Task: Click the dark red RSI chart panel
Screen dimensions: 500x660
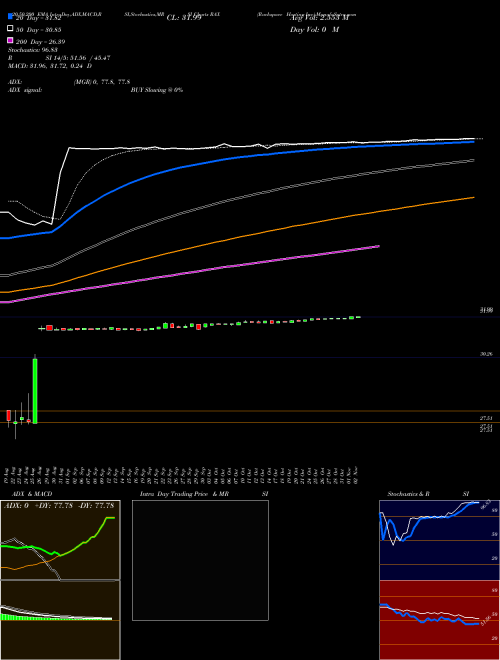Action: pyautogui.click(x=439, y=620)
